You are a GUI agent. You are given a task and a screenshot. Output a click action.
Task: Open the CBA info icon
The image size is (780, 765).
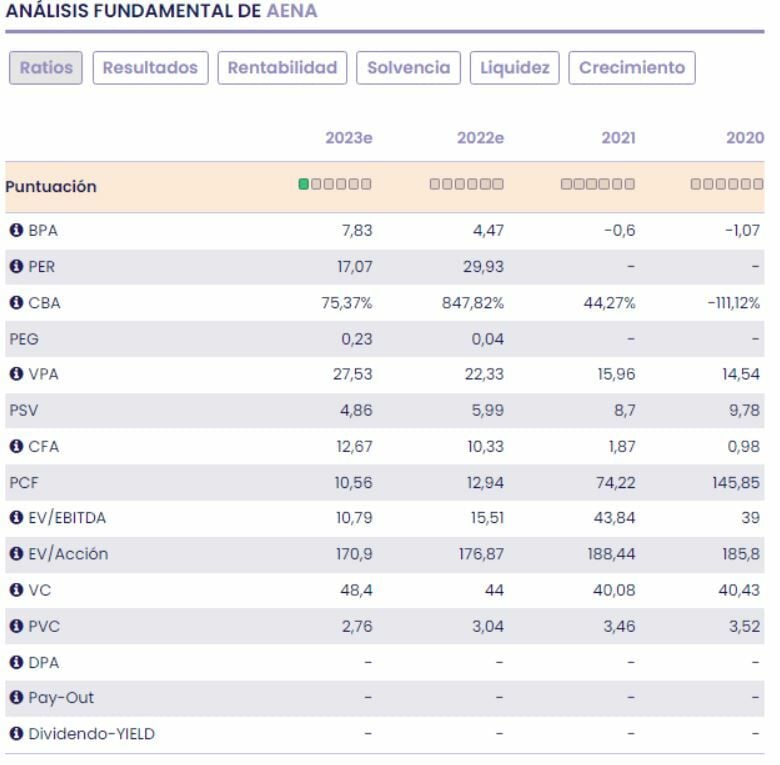pyautogui.click(x=16, y=302)
